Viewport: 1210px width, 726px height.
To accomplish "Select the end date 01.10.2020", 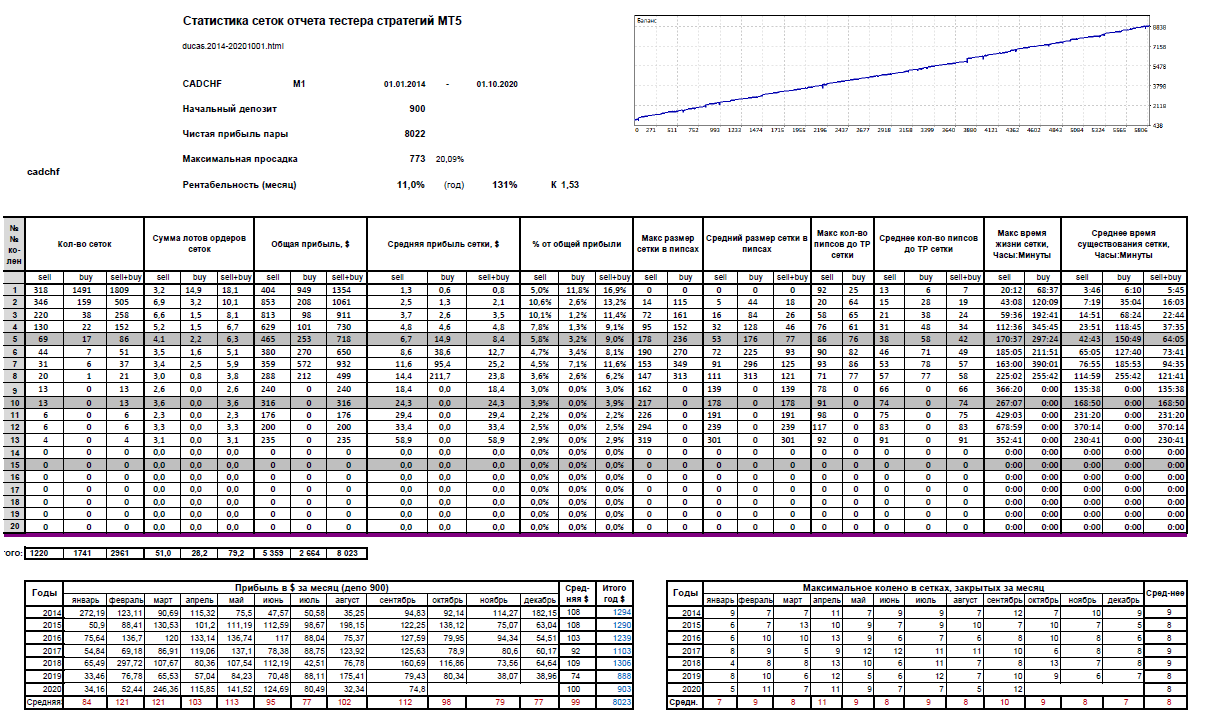I will (x=495, y=85).
